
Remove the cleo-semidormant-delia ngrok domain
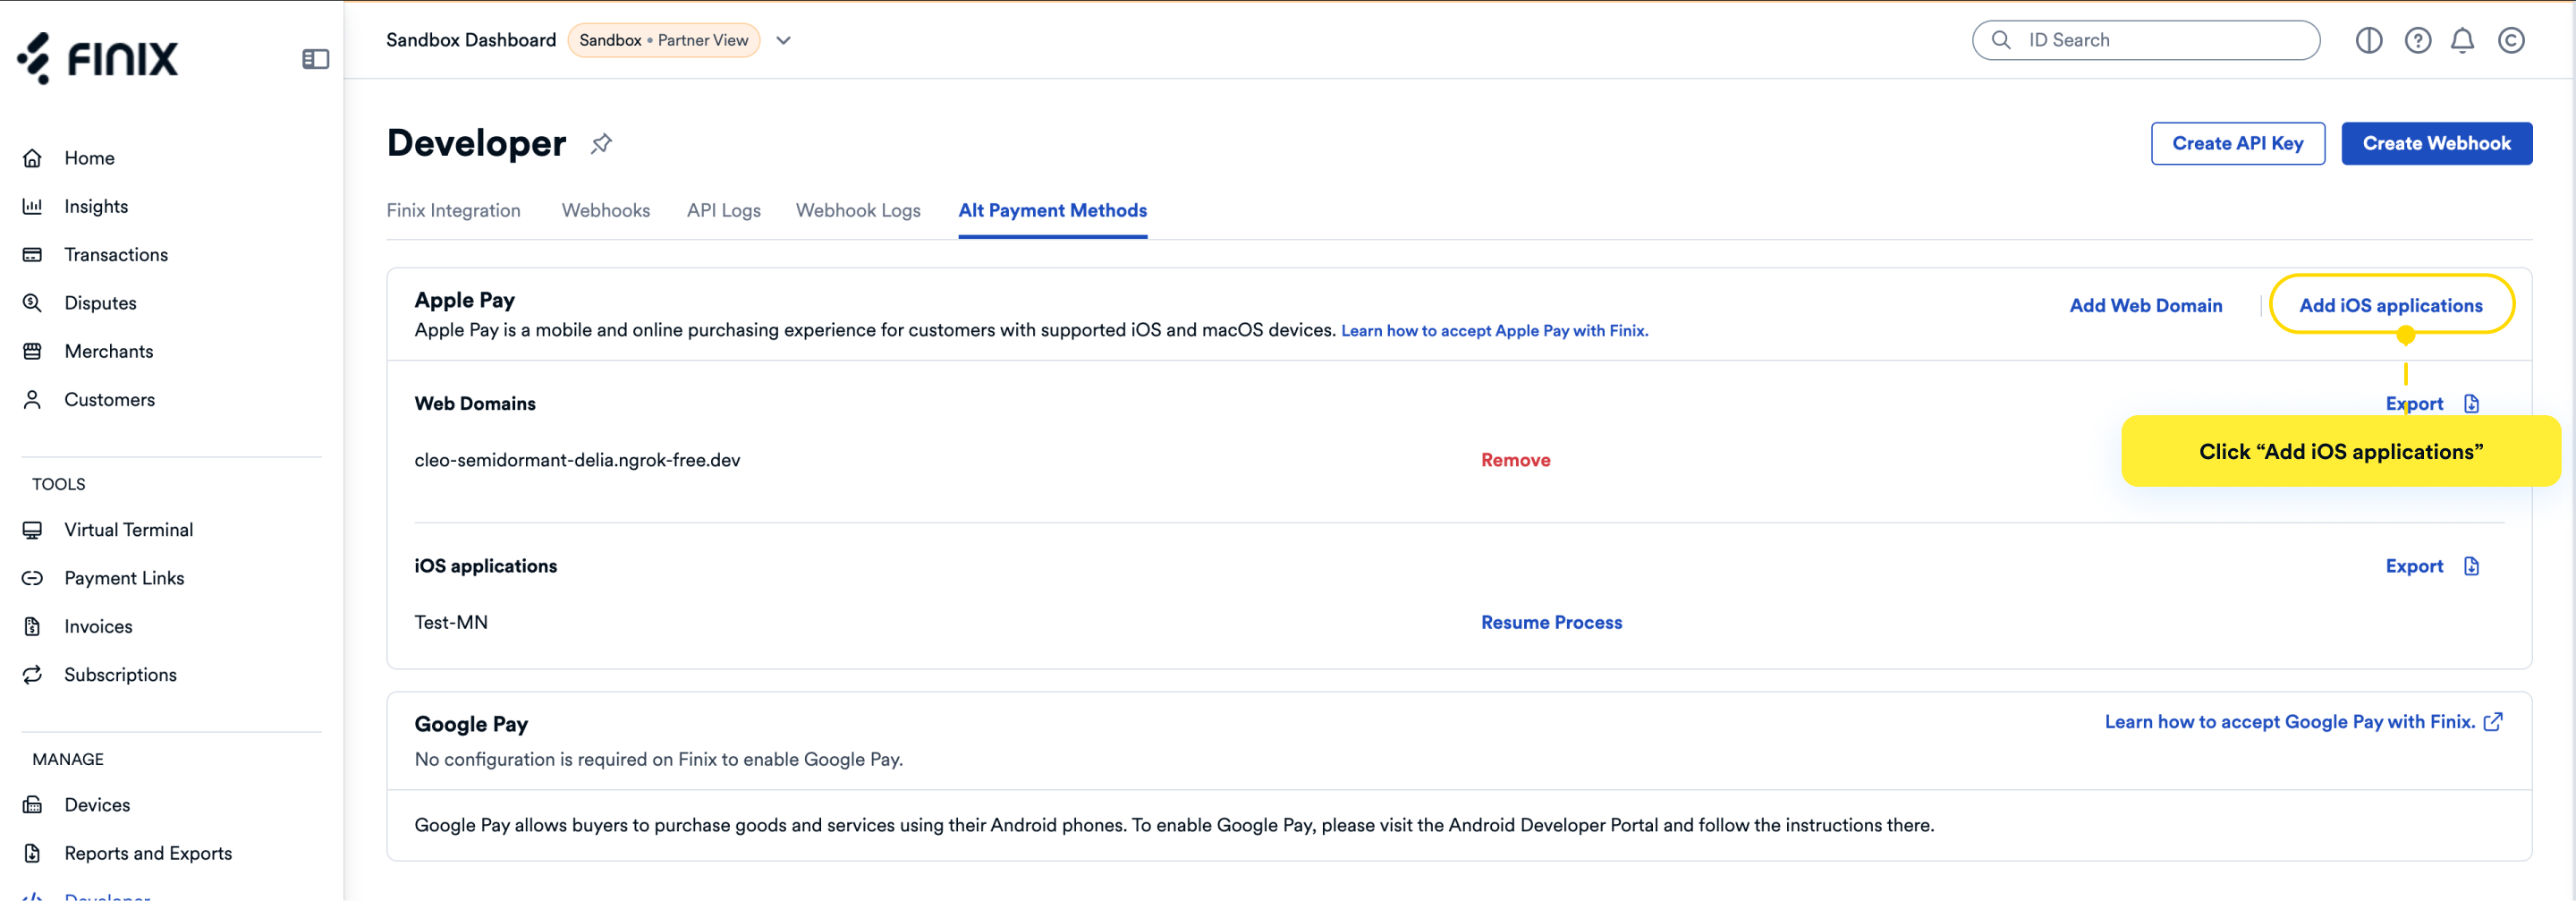click(1515, 460)
